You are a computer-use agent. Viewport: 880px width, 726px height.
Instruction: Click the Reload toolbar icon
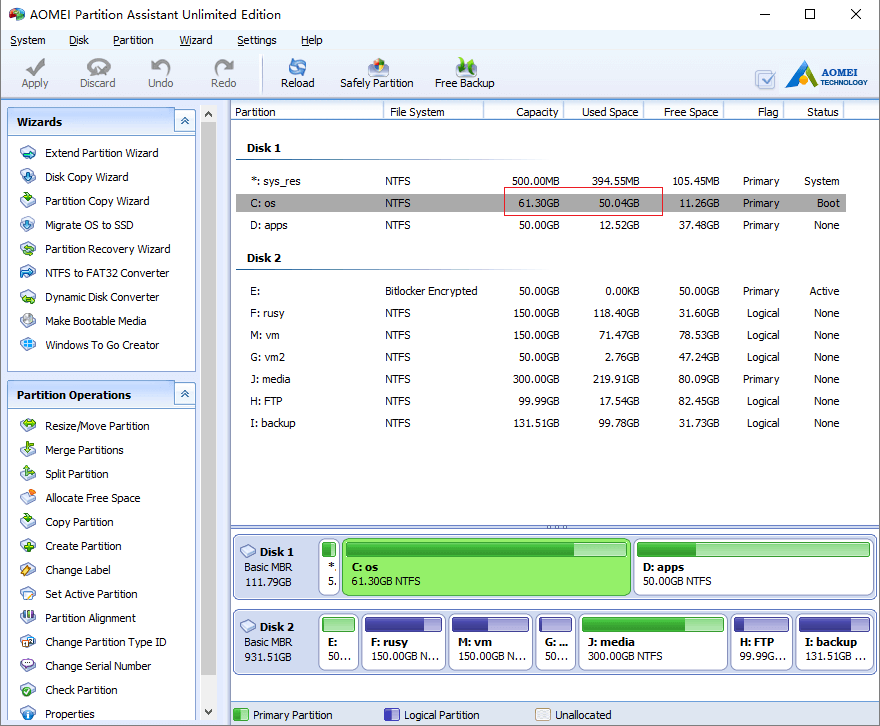[x=297, y=67]
